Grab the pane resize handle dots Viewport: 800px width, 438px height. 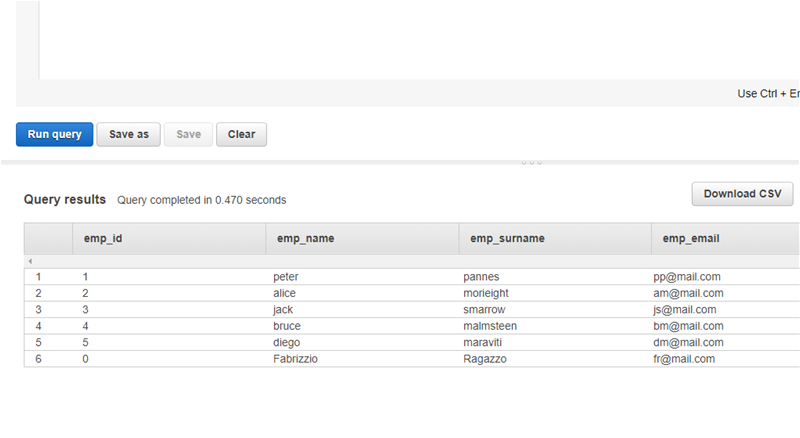531,162
